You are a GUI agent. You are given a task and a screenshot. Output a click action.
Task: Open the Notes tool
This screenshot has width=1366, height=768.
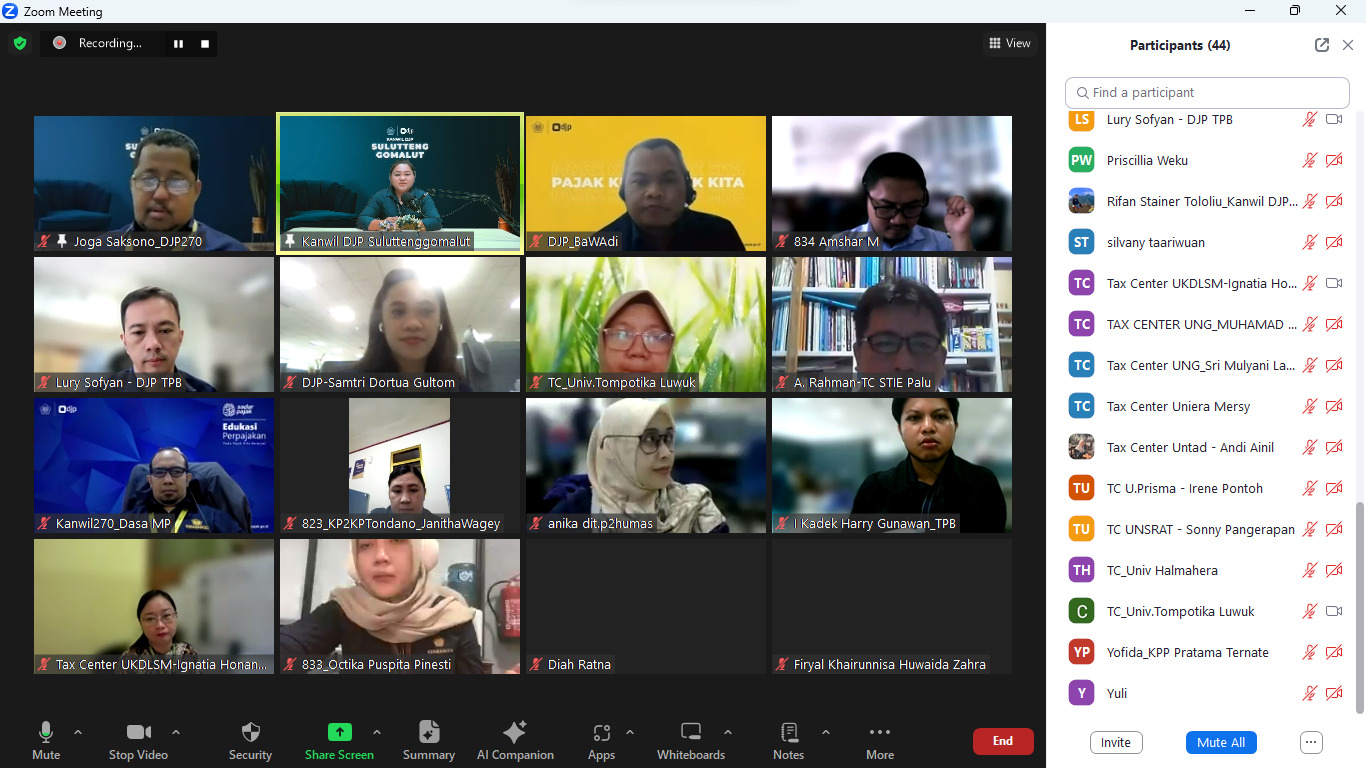coord(788,733)
